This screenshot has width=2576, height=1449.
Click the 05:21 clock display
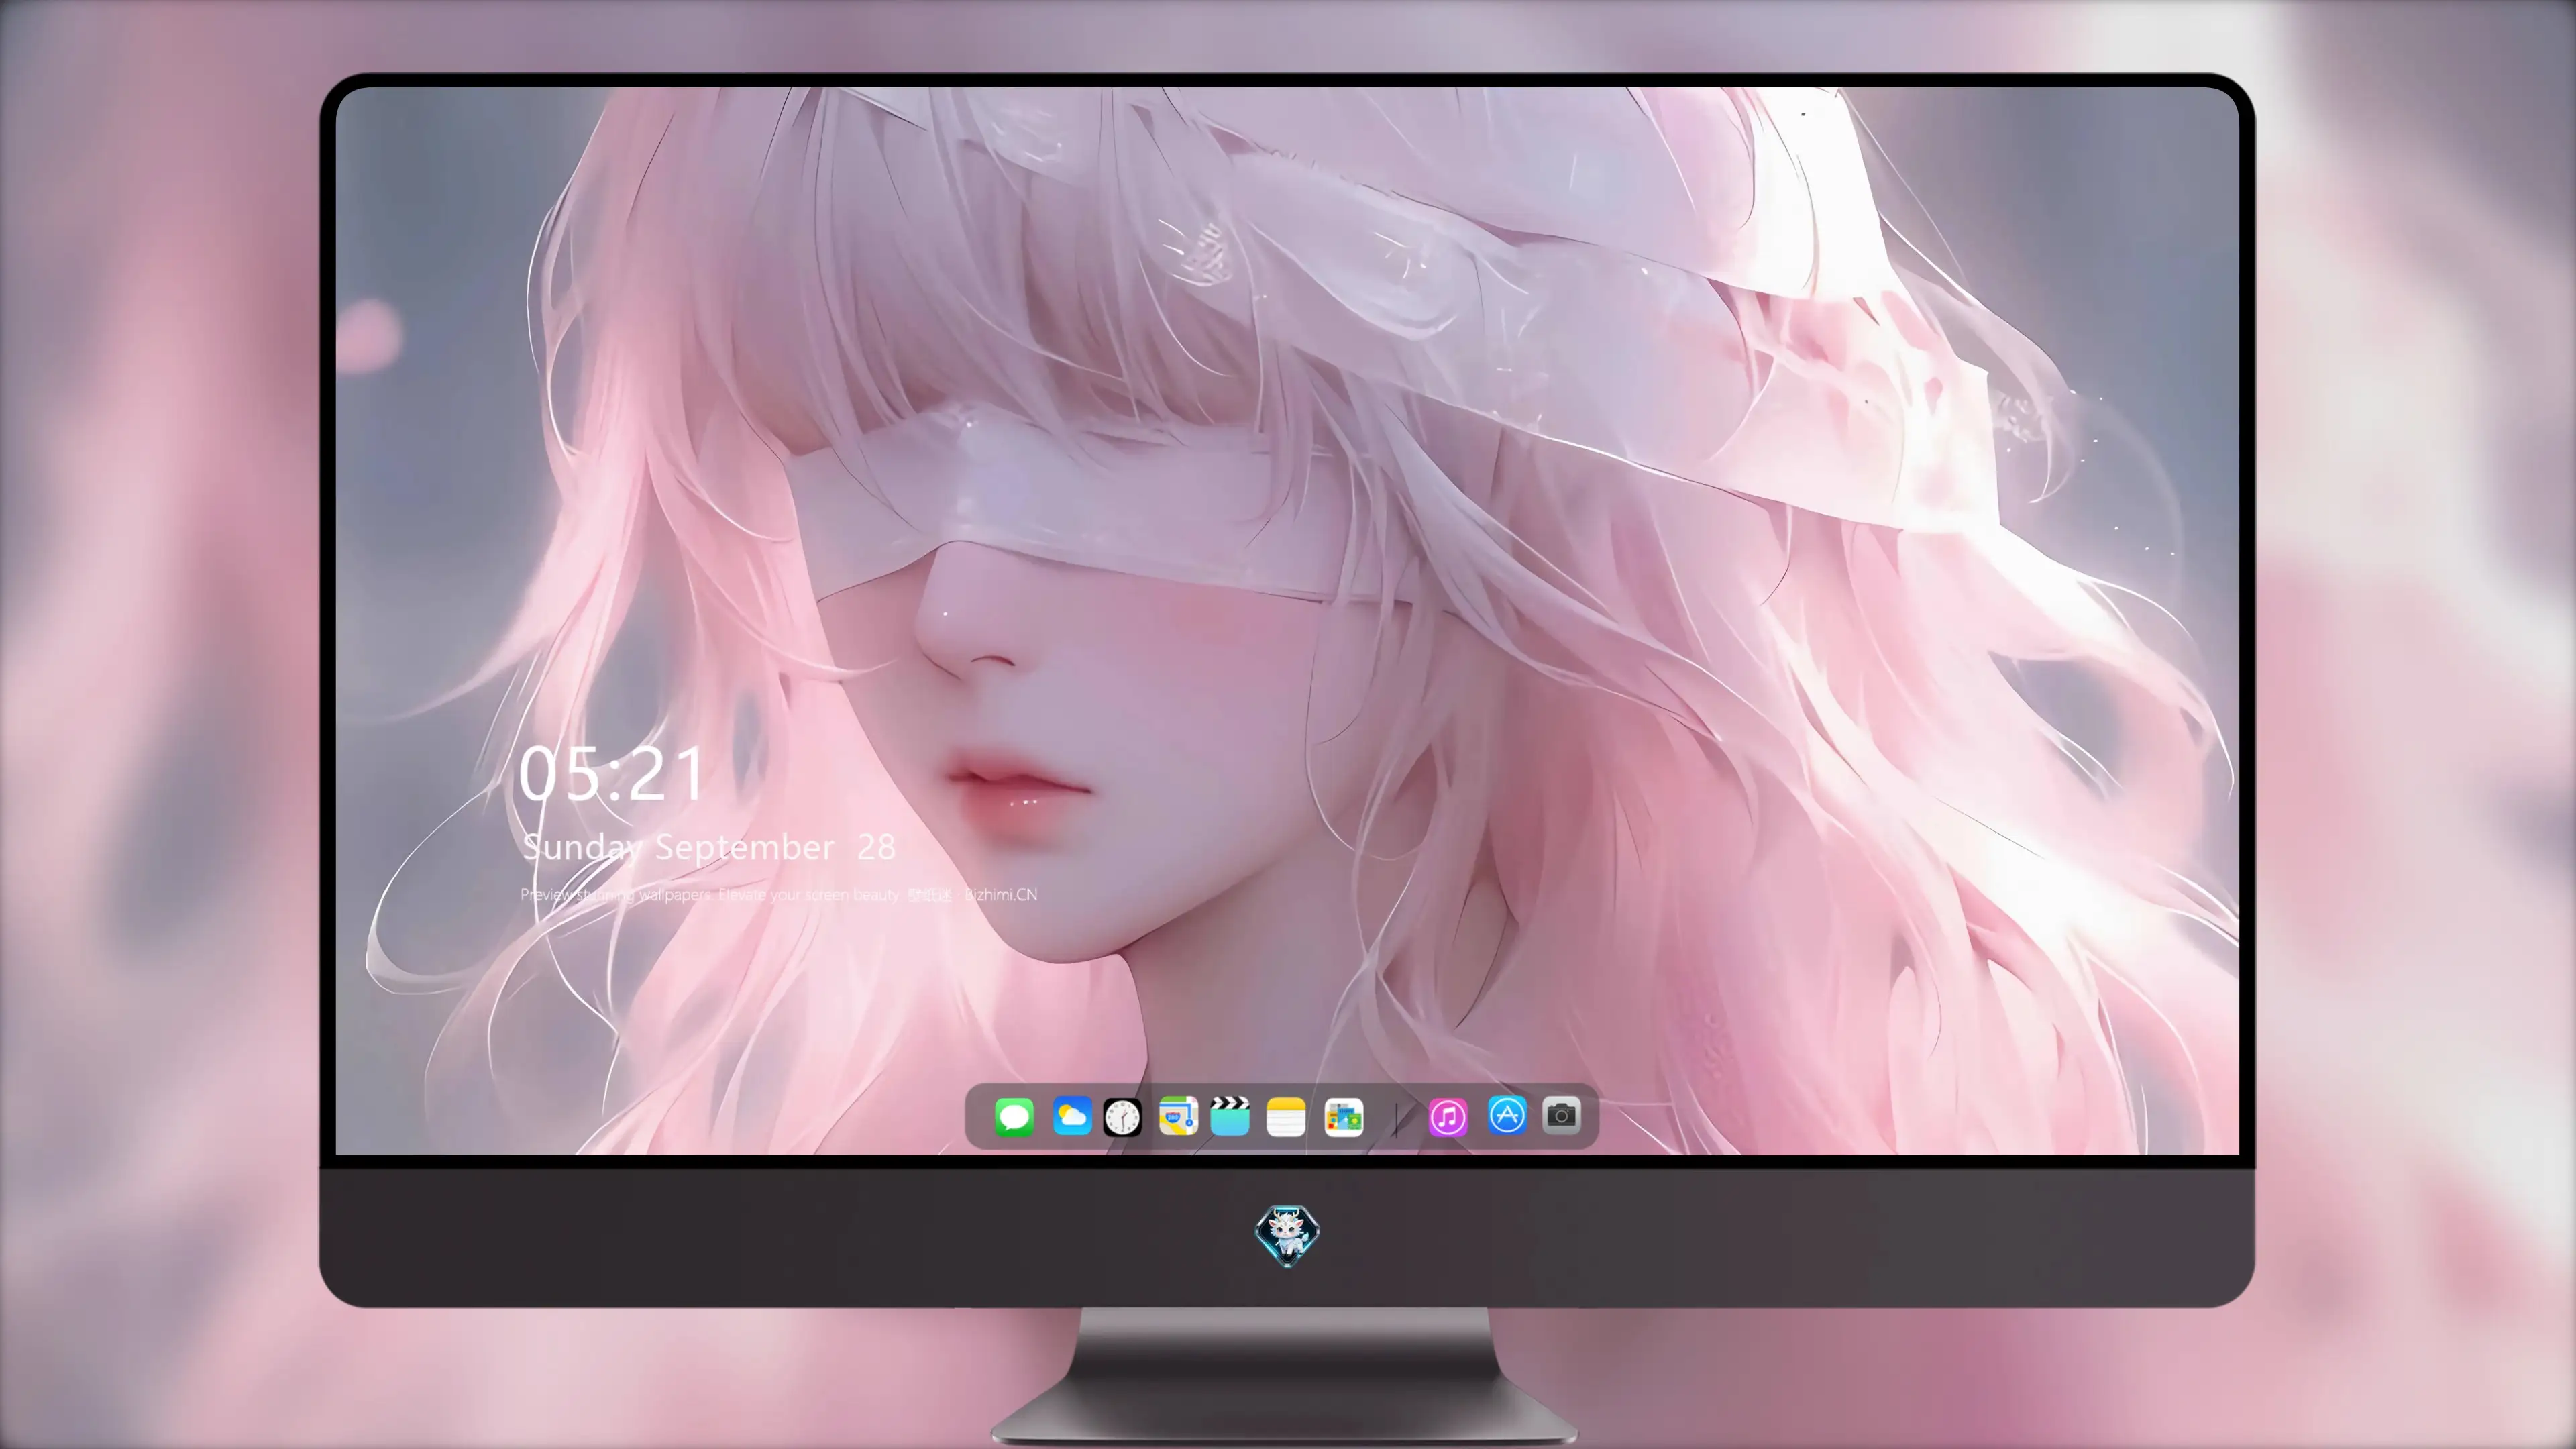tap(611, 774)
